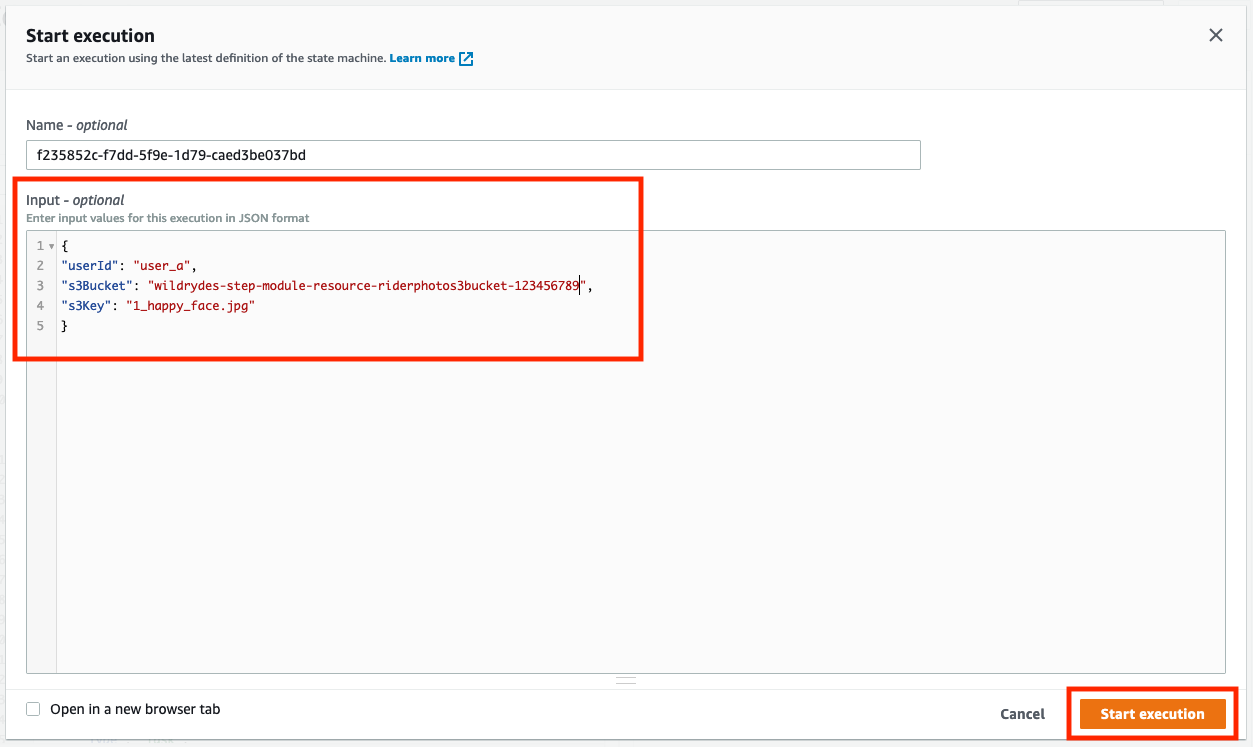This screenshot has width=1253, height=747.
Task: Click line number 3 in the gutter
Action: tap(40, 286)
